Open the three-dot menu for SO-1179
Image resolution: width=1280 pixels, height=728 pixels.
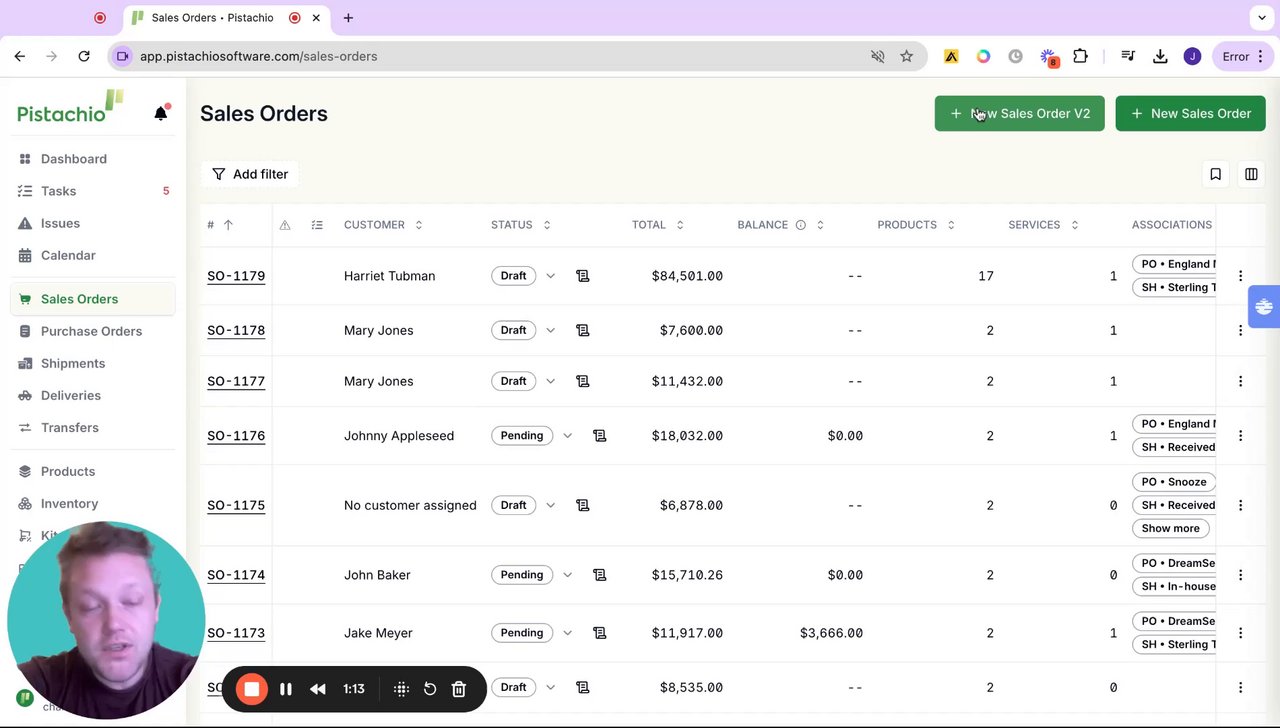click(1240, 276)
